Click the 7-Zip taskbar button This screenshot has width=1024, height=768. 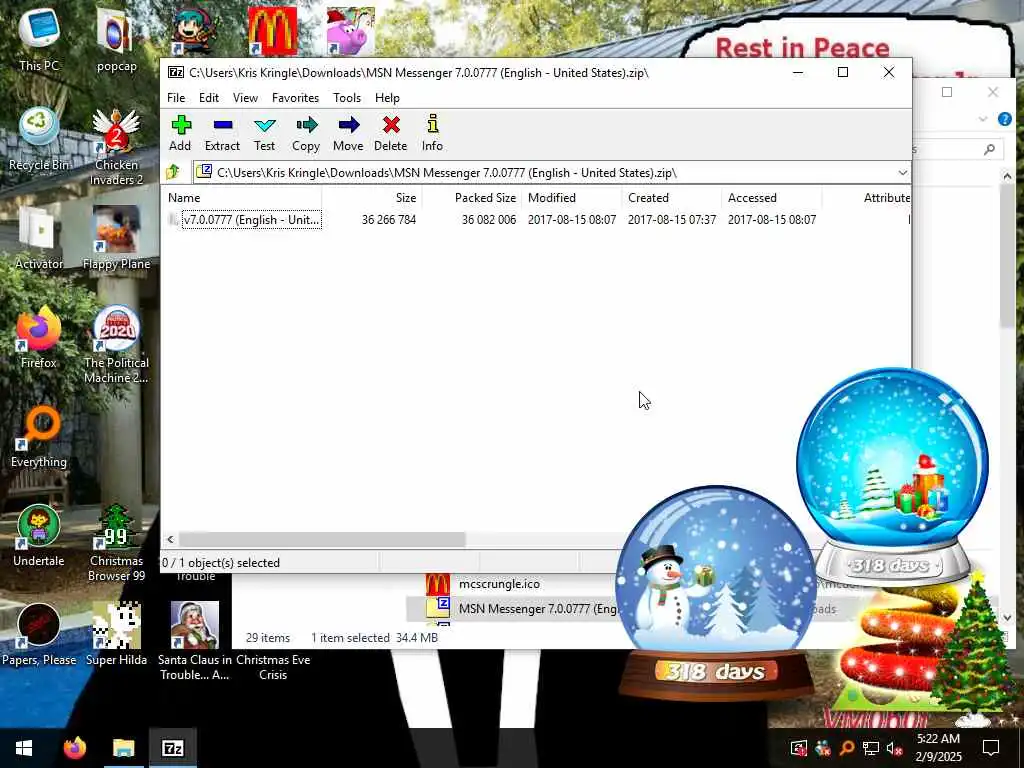(x=173, y=748)
